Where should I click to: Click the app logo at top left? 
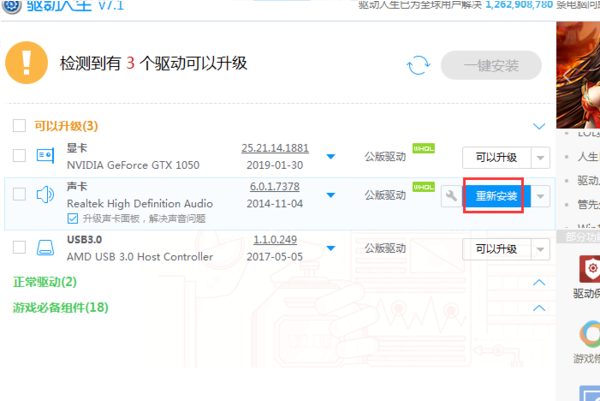tap(12, 6)
